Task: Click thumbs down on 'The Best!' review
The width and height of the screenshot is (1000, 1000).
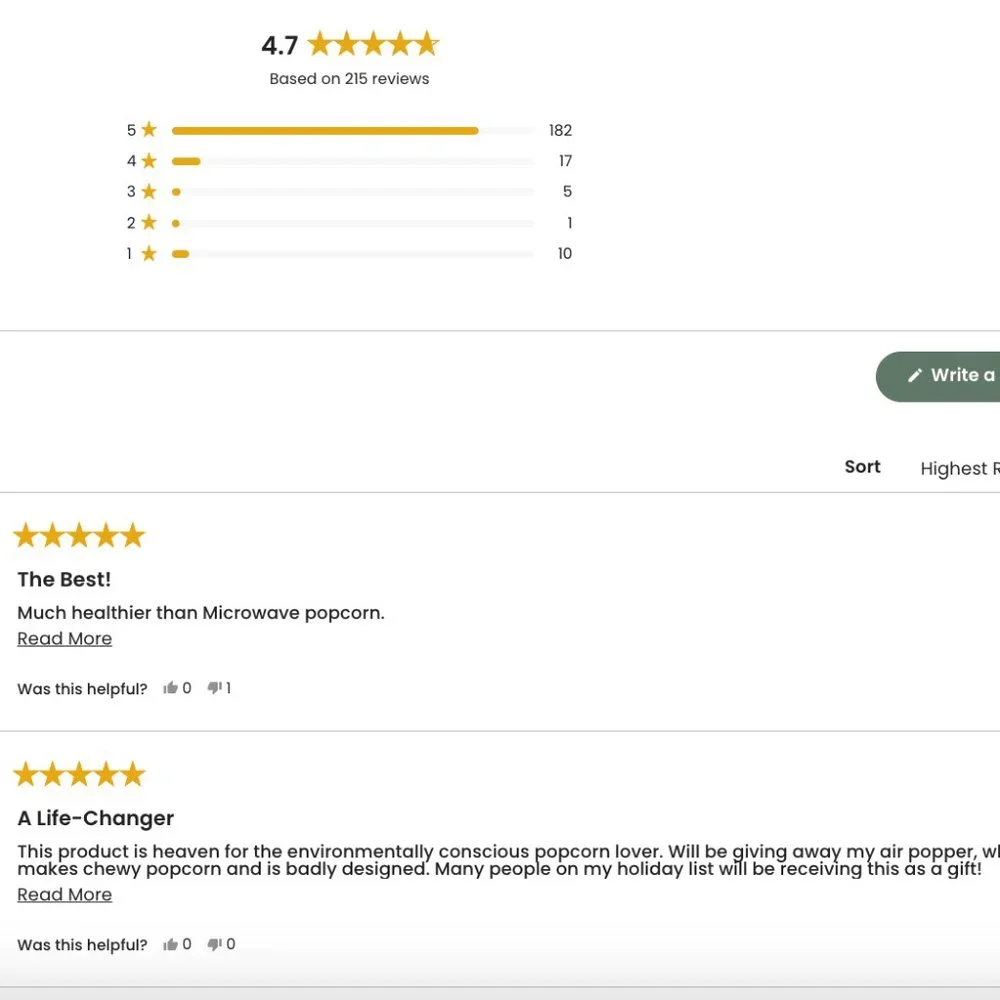Action: click(x=214, y=688)
